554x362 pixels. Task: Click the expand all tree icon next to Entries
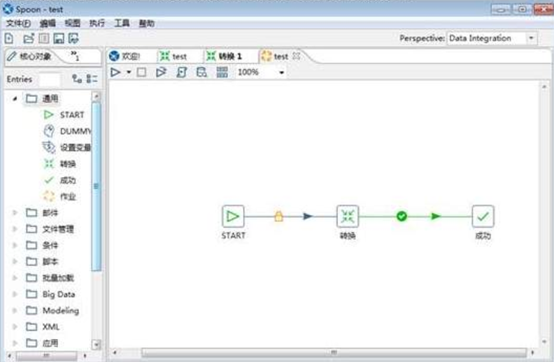[x=77, y=79]
